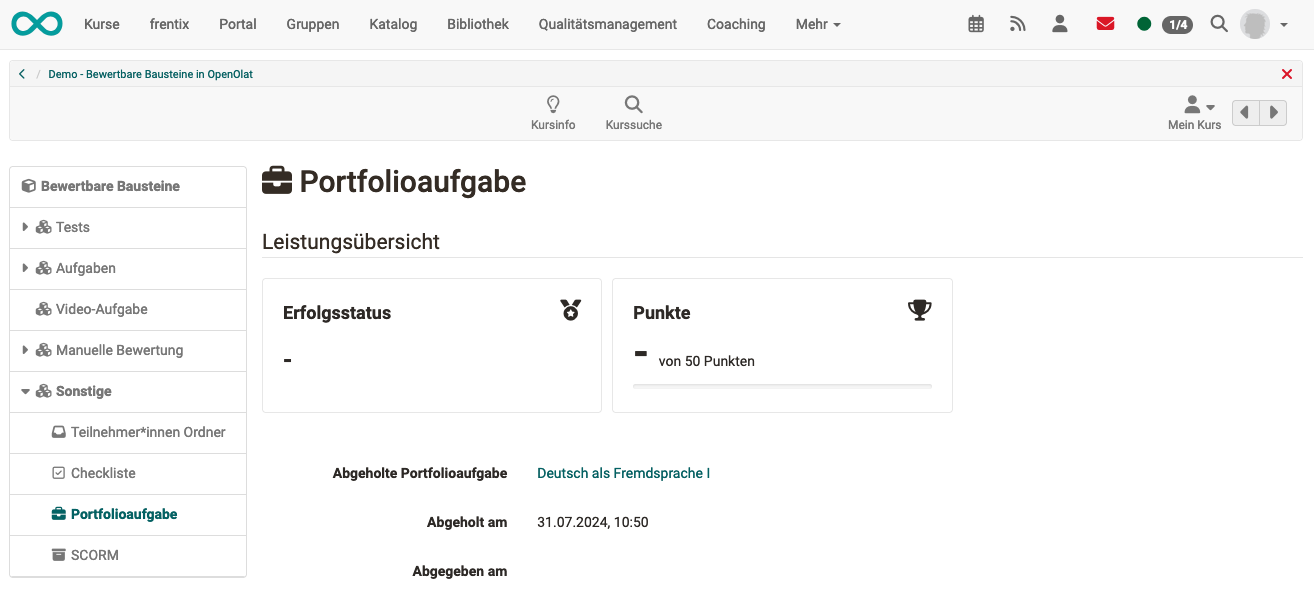The width and height of the screenshot is (1314, 615).
Task: Switch to Qualitätsmanagement tab
Action: coord(607,24)
